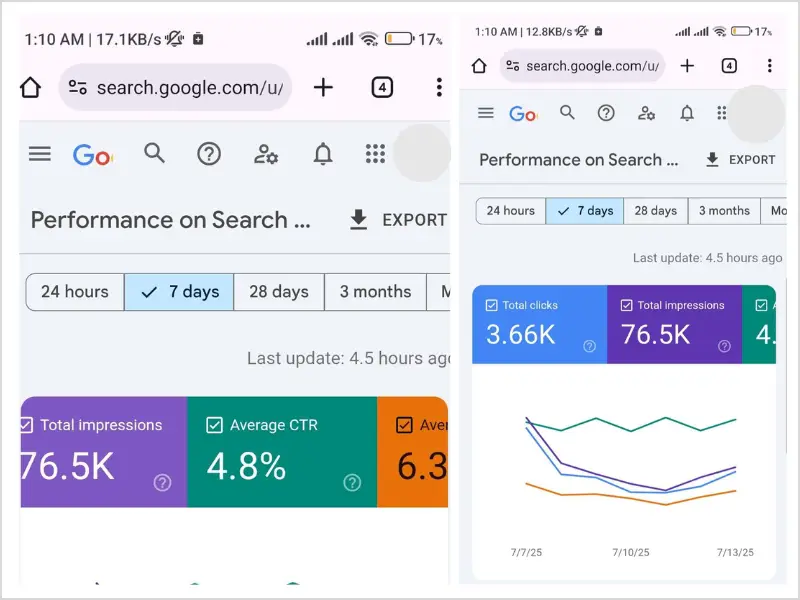
Task: Select 3 months range, right screenshot
Action: [724, 211]
